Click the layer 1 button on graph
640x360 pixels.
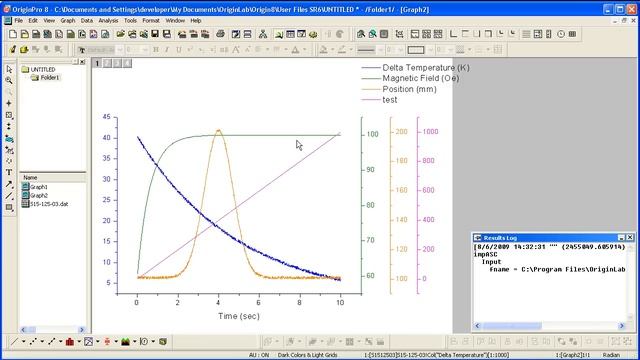[97, 63]
